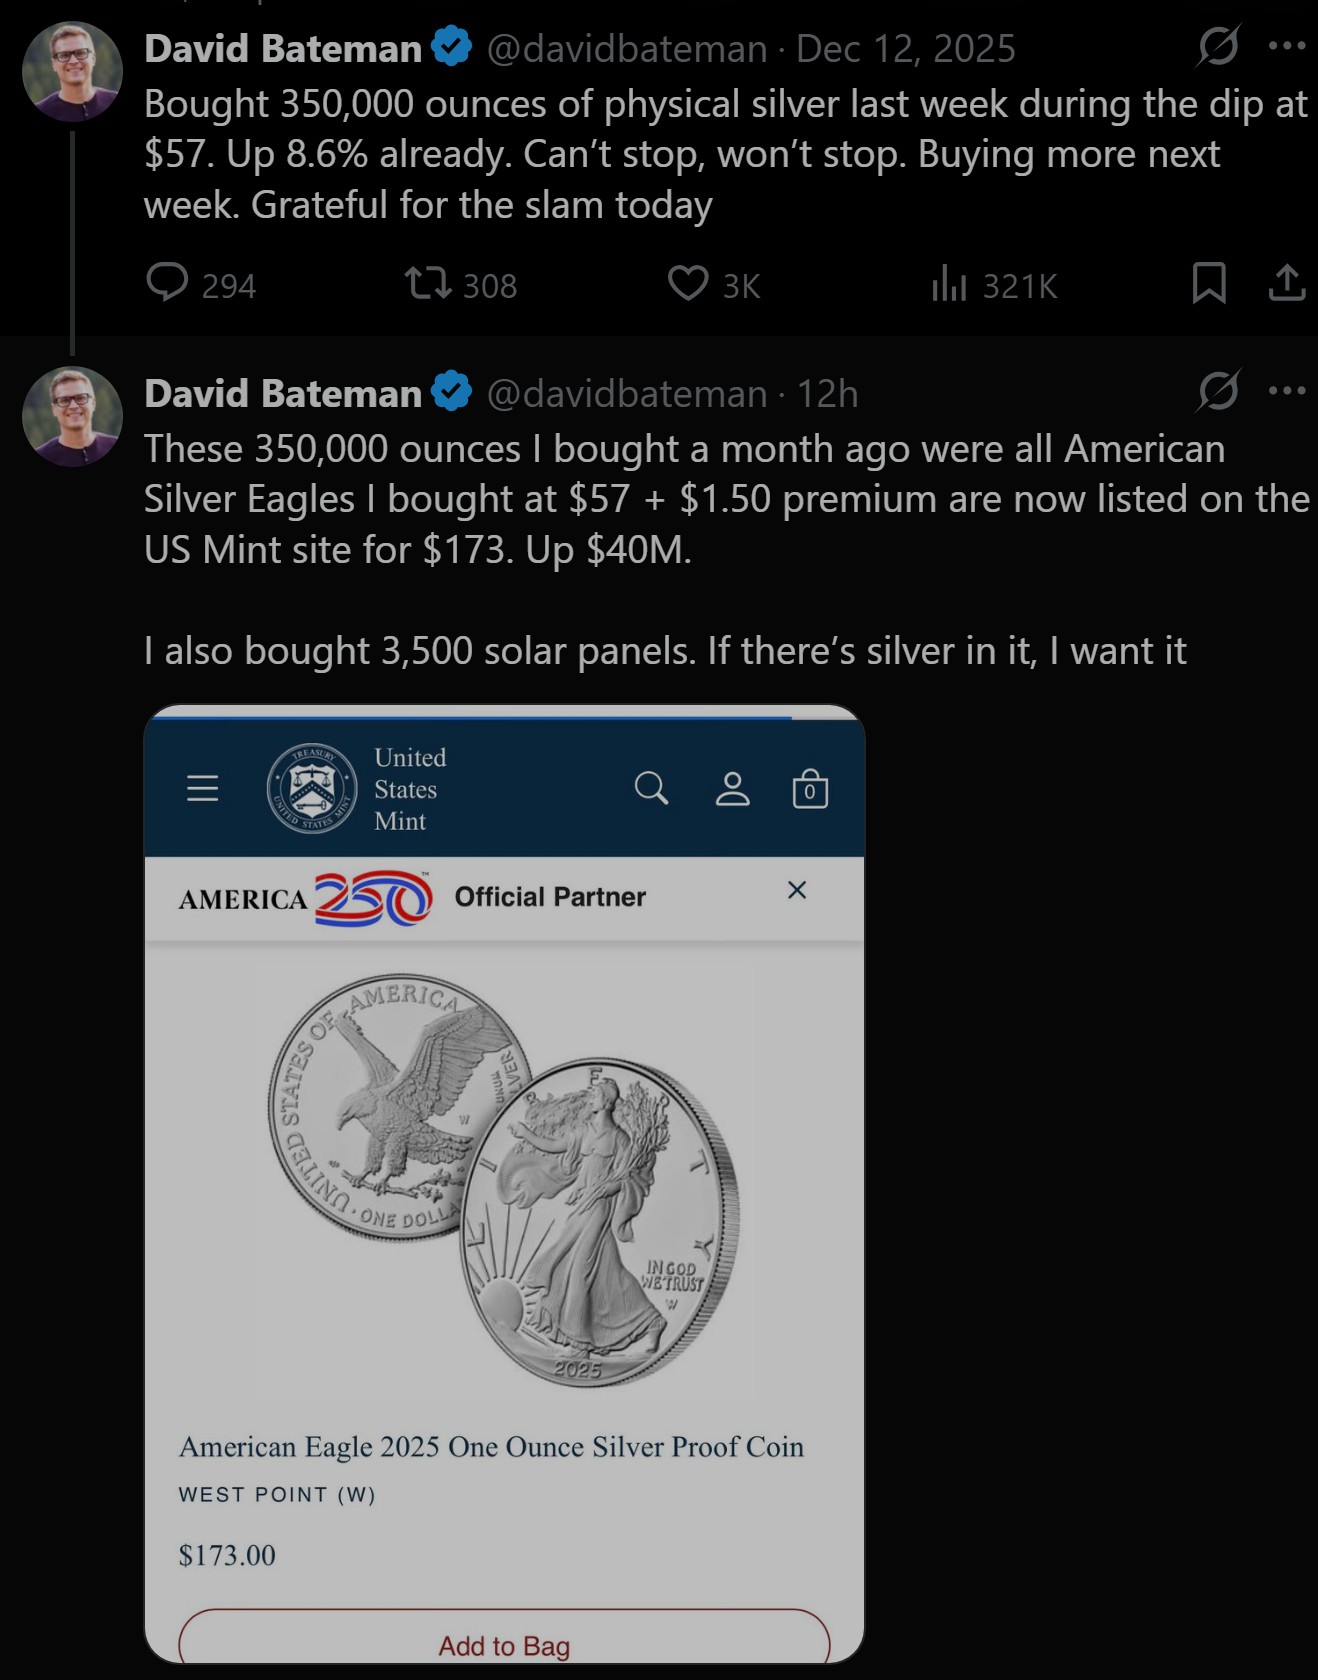The image size is (1318, 1680).
Task: Open the US Mint account profile icon
Action: pos(732,789)
